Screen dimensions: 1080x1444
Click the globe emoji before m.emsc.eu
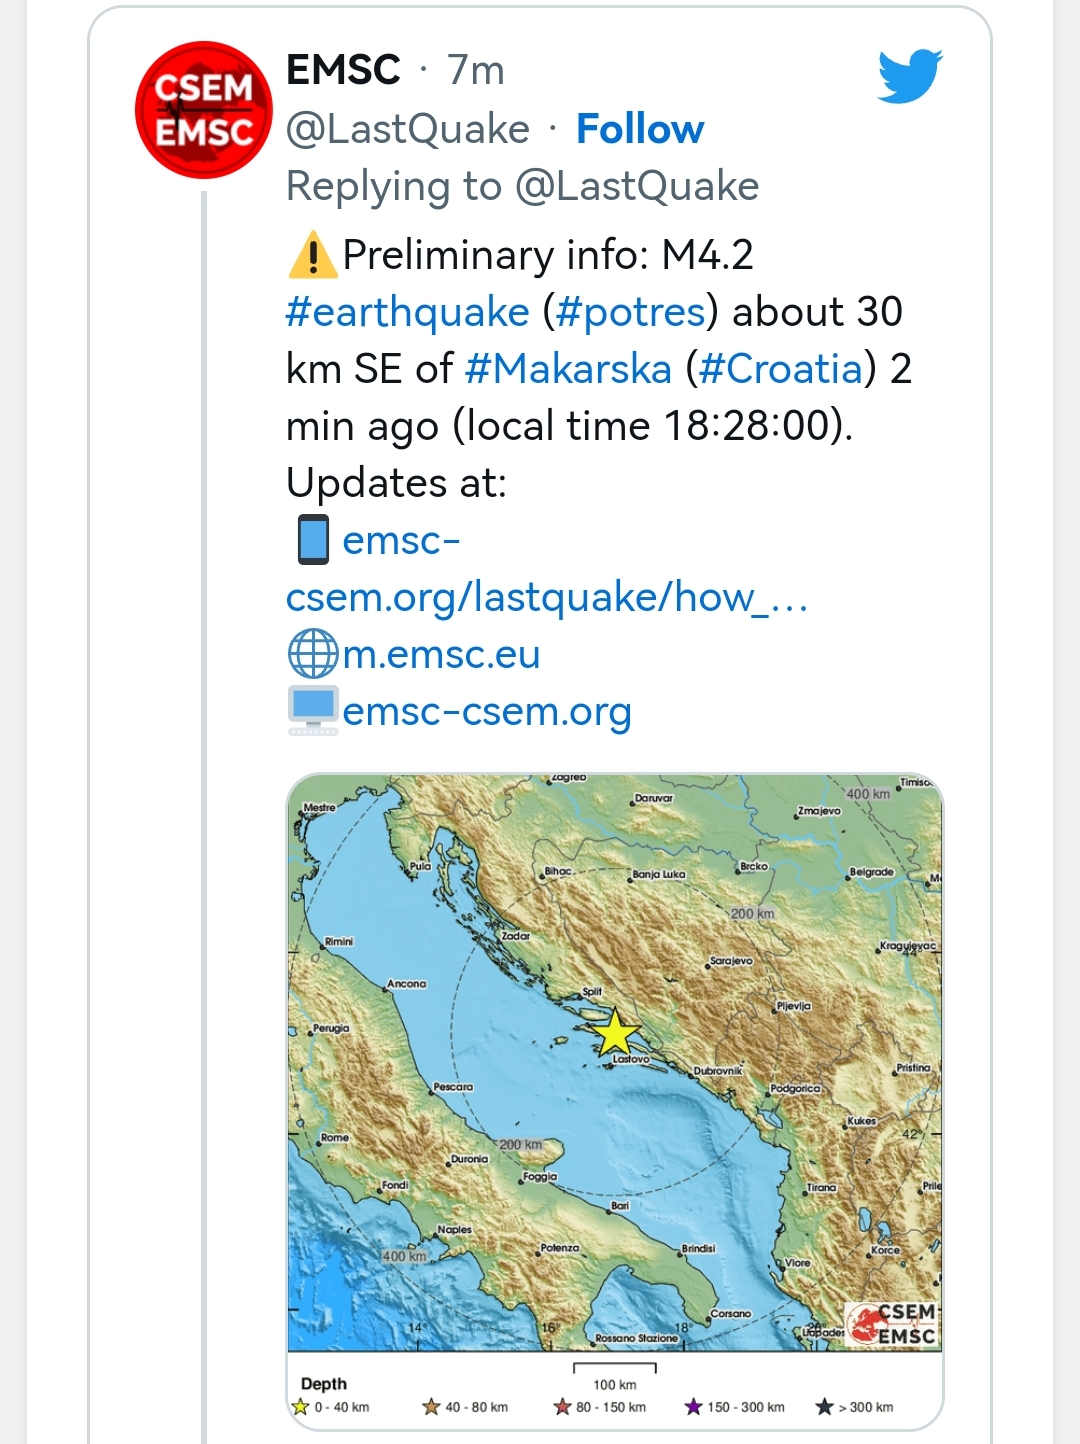313,654
